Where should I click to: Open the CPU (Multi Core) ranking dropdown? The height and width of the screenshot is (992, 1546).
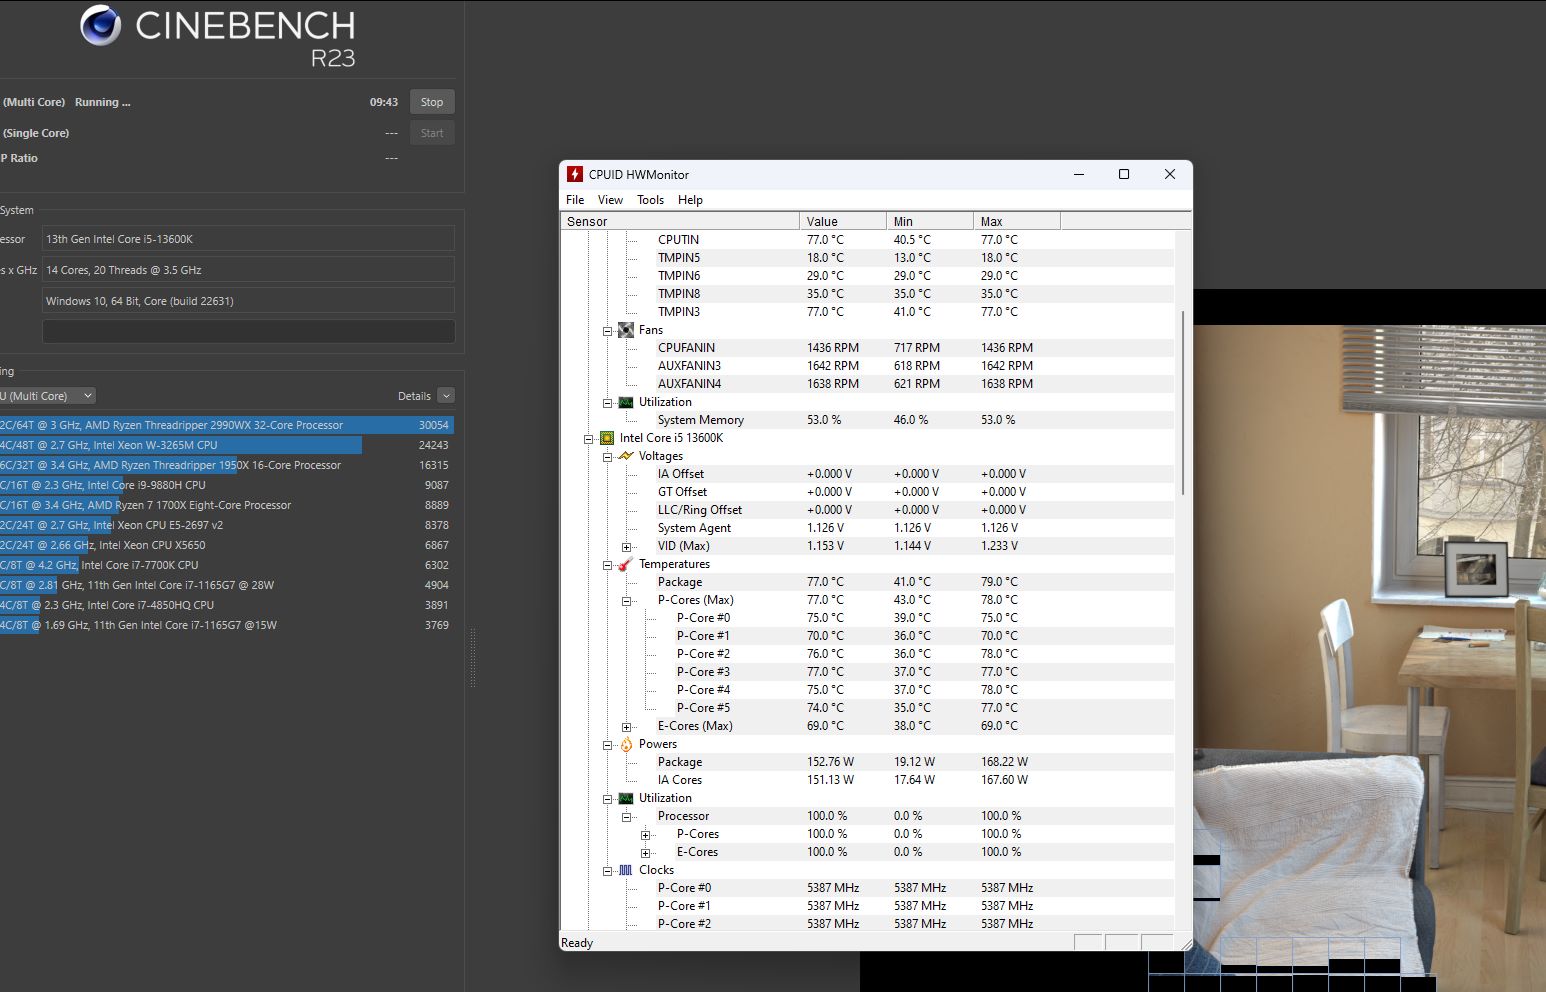pos(47,396)
